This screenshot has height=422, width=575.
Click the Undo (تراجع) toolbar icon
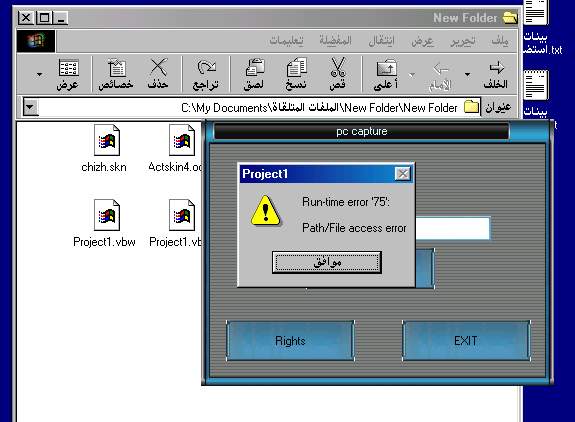pos(206,68)
